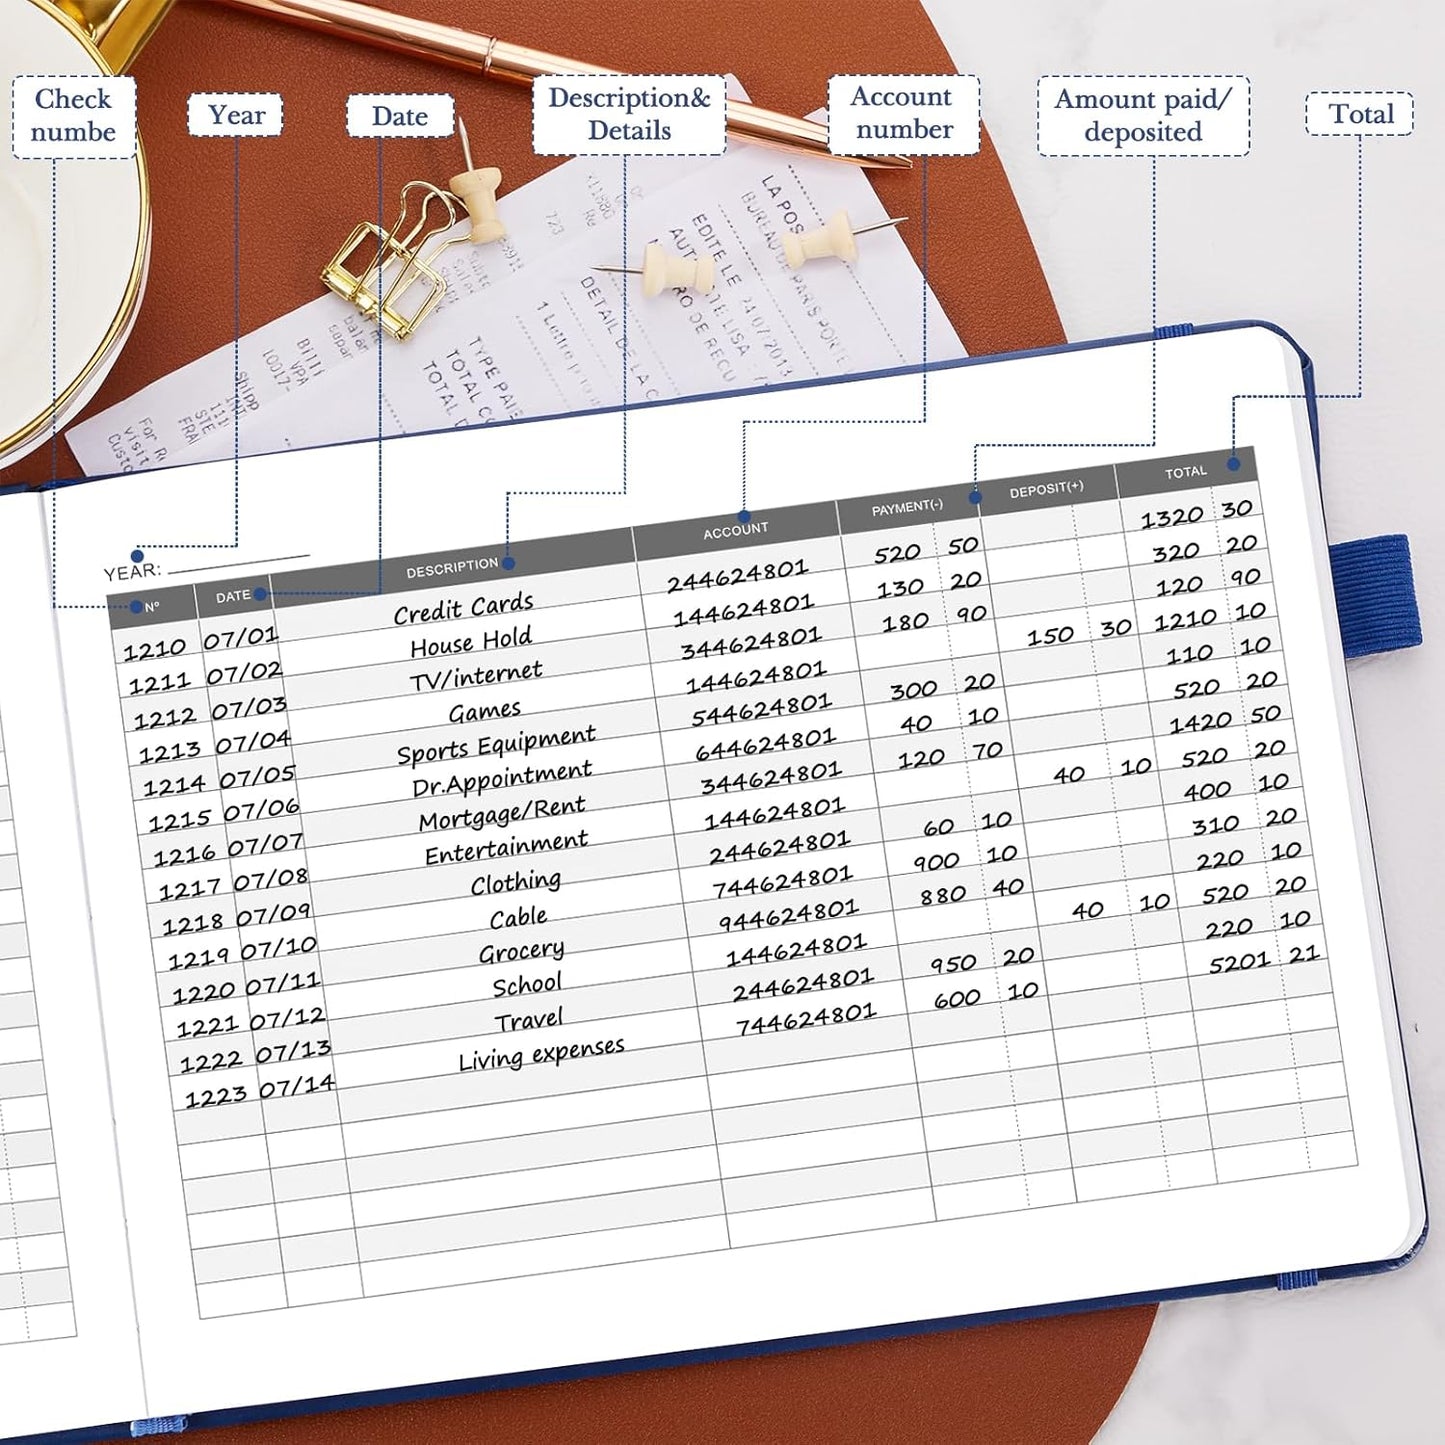Select the DATE column header
The image size is (1445, 1445).
point(233,596)
